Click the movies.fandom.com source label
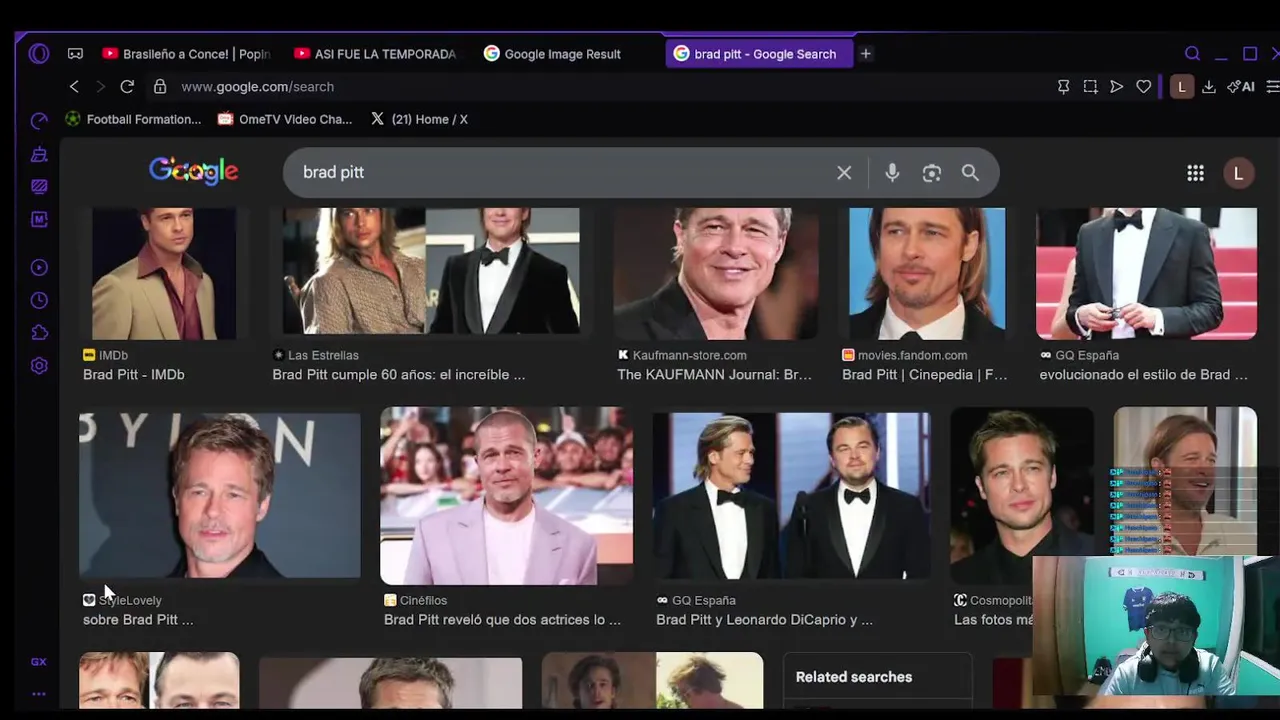The image size is (1280, 720). 913,355
